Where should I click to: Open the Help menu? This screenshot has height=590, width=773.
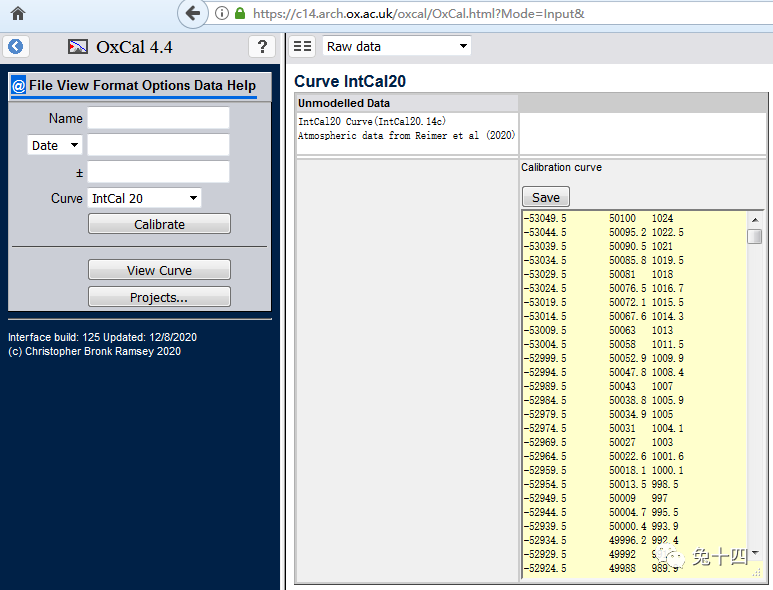pos(242,85)
